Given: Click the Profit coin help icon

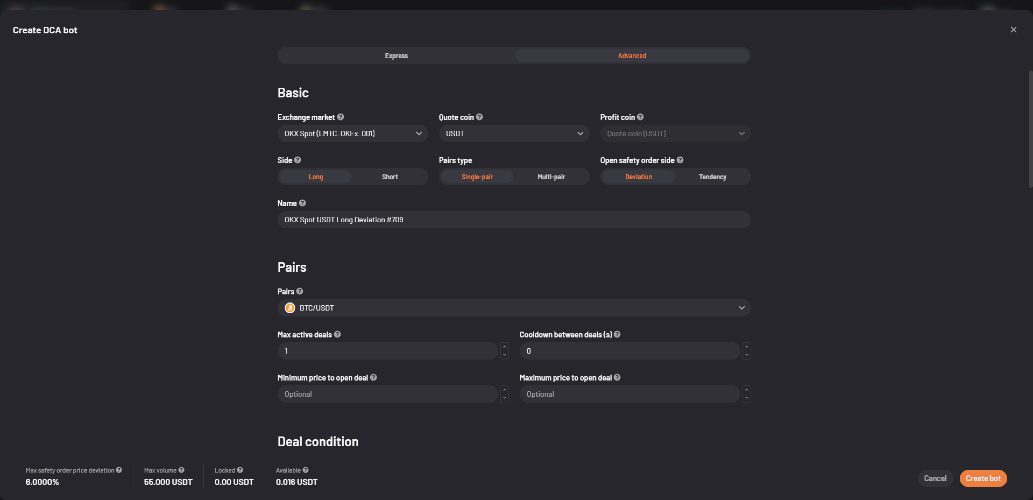Looking at the screenshot, I should click(x=640, y=117).
